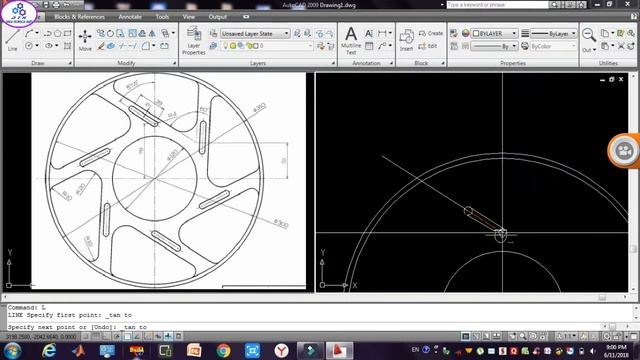Expand the Annotation panel options
Image resolution: width=640 pixels, height=360 pixels.
(391, 63)
